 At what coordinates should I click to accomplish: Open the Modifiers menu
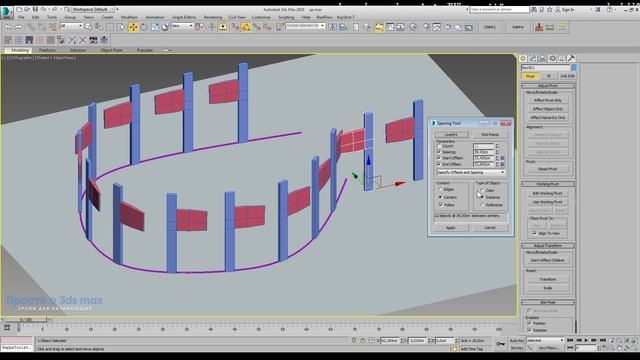click(129, 18)
